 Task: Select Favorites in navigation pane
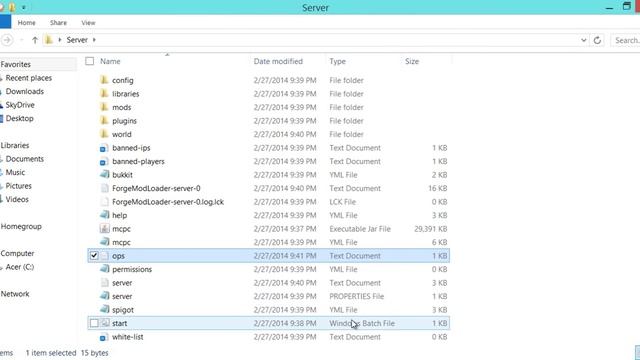point(16,64)
